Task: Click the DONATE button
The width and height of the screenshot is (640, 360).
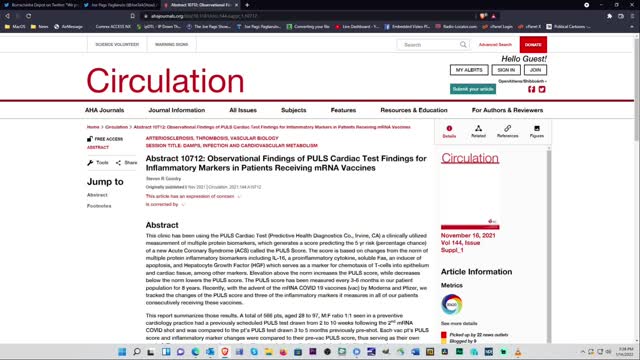Action: click(533, 44)
